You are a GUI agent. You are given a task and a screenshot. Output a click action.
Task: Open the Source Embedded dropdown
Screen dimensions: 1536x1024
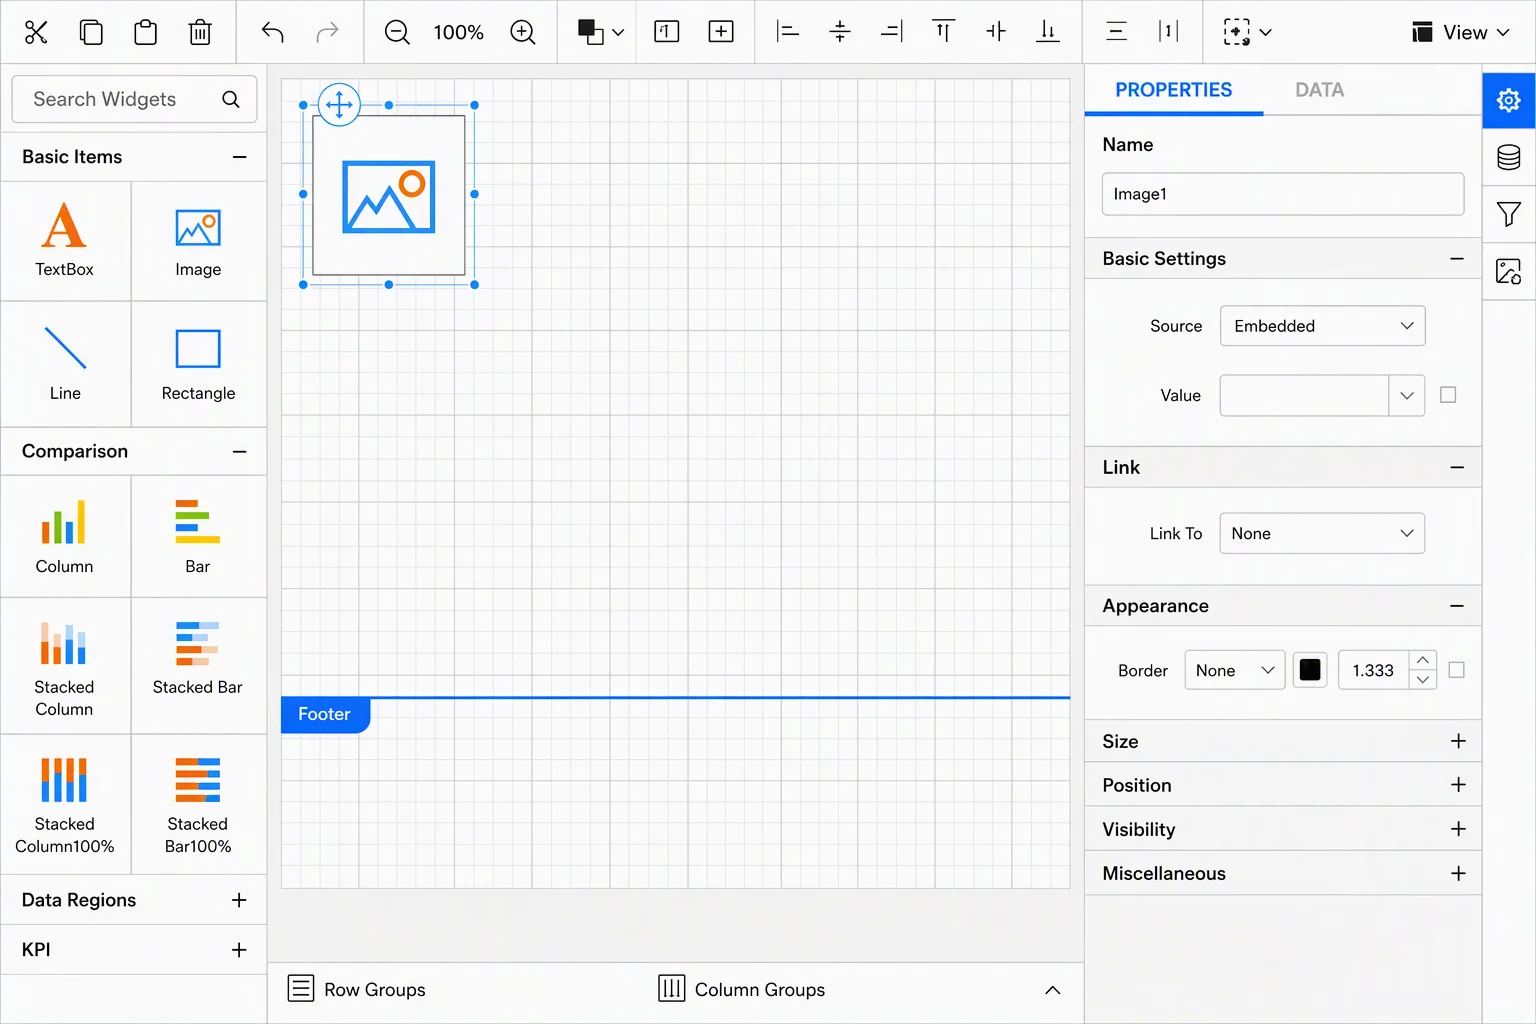pos(1322,326)
